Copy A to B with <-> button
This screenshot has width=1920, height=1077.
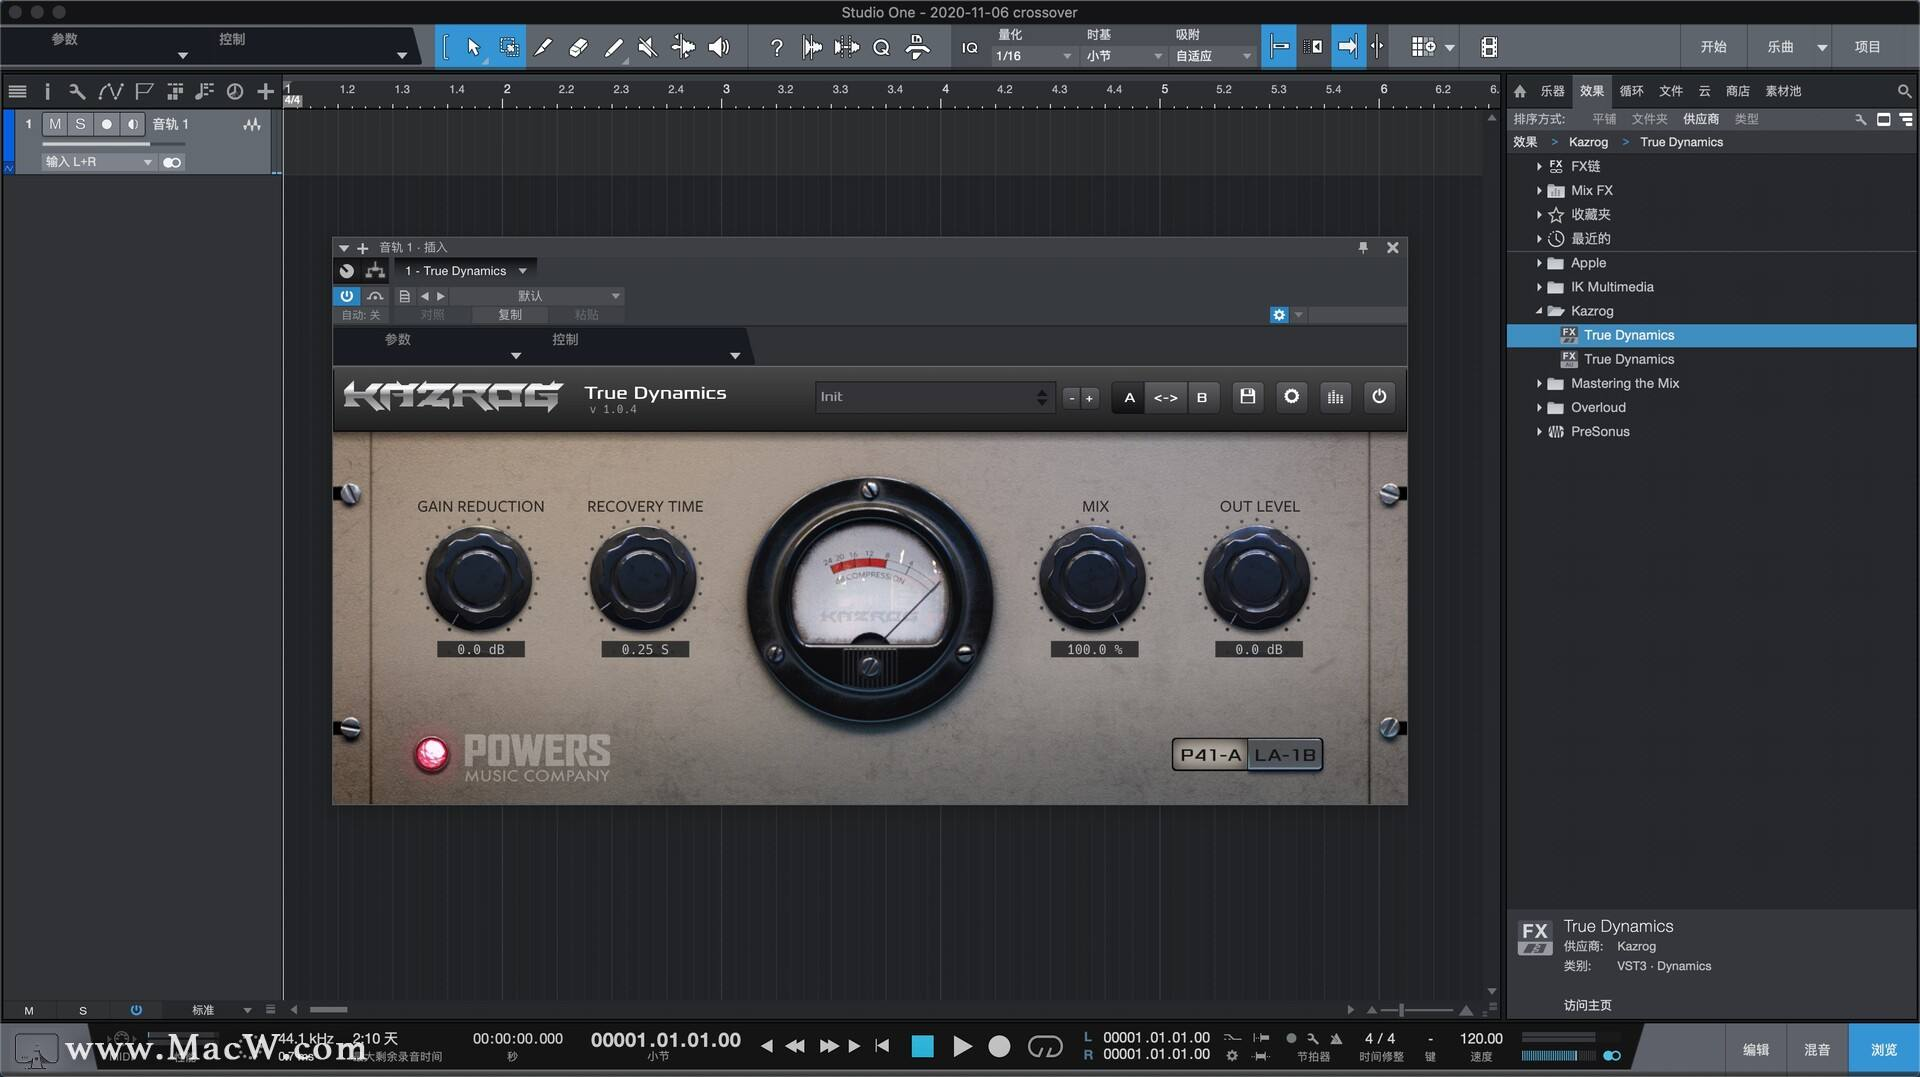tap(1166, 397)
